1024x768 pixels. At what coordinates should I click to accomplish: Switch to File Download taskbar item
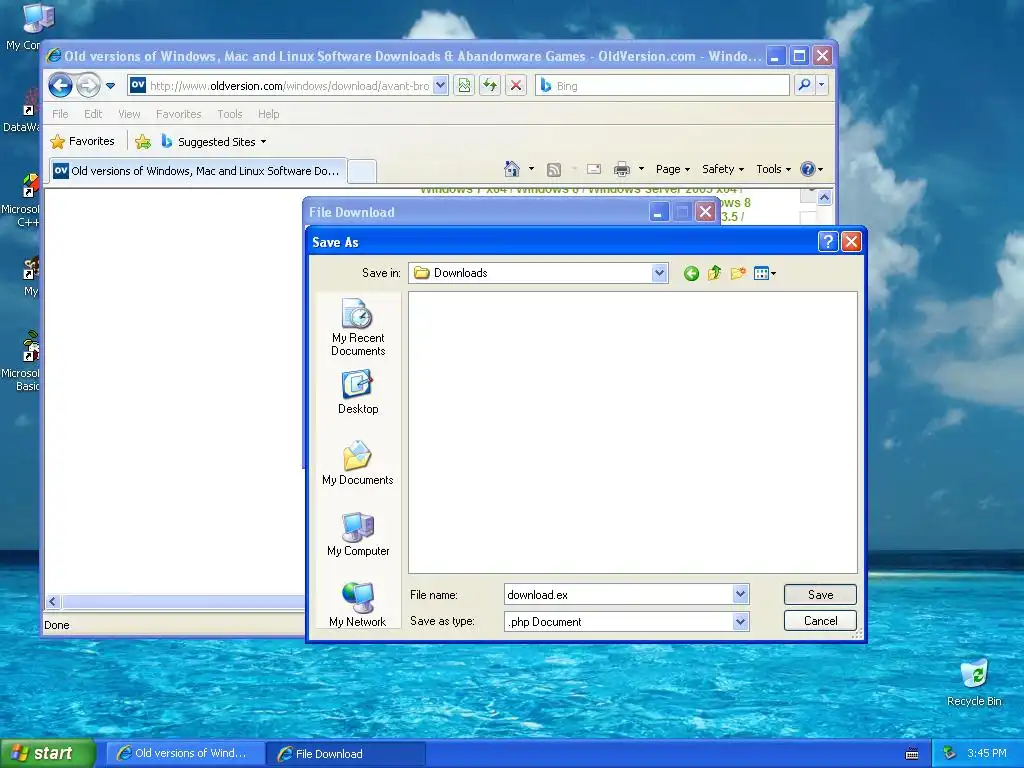pos(346,754)
